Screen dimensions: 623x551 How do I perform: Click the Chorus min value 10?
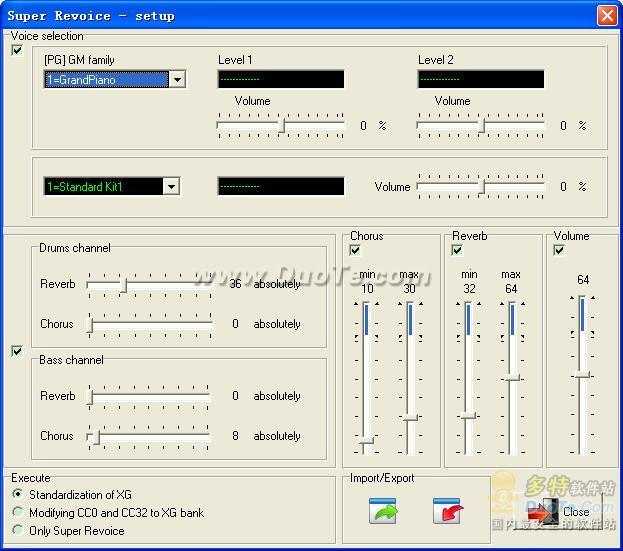pos(367,289)
